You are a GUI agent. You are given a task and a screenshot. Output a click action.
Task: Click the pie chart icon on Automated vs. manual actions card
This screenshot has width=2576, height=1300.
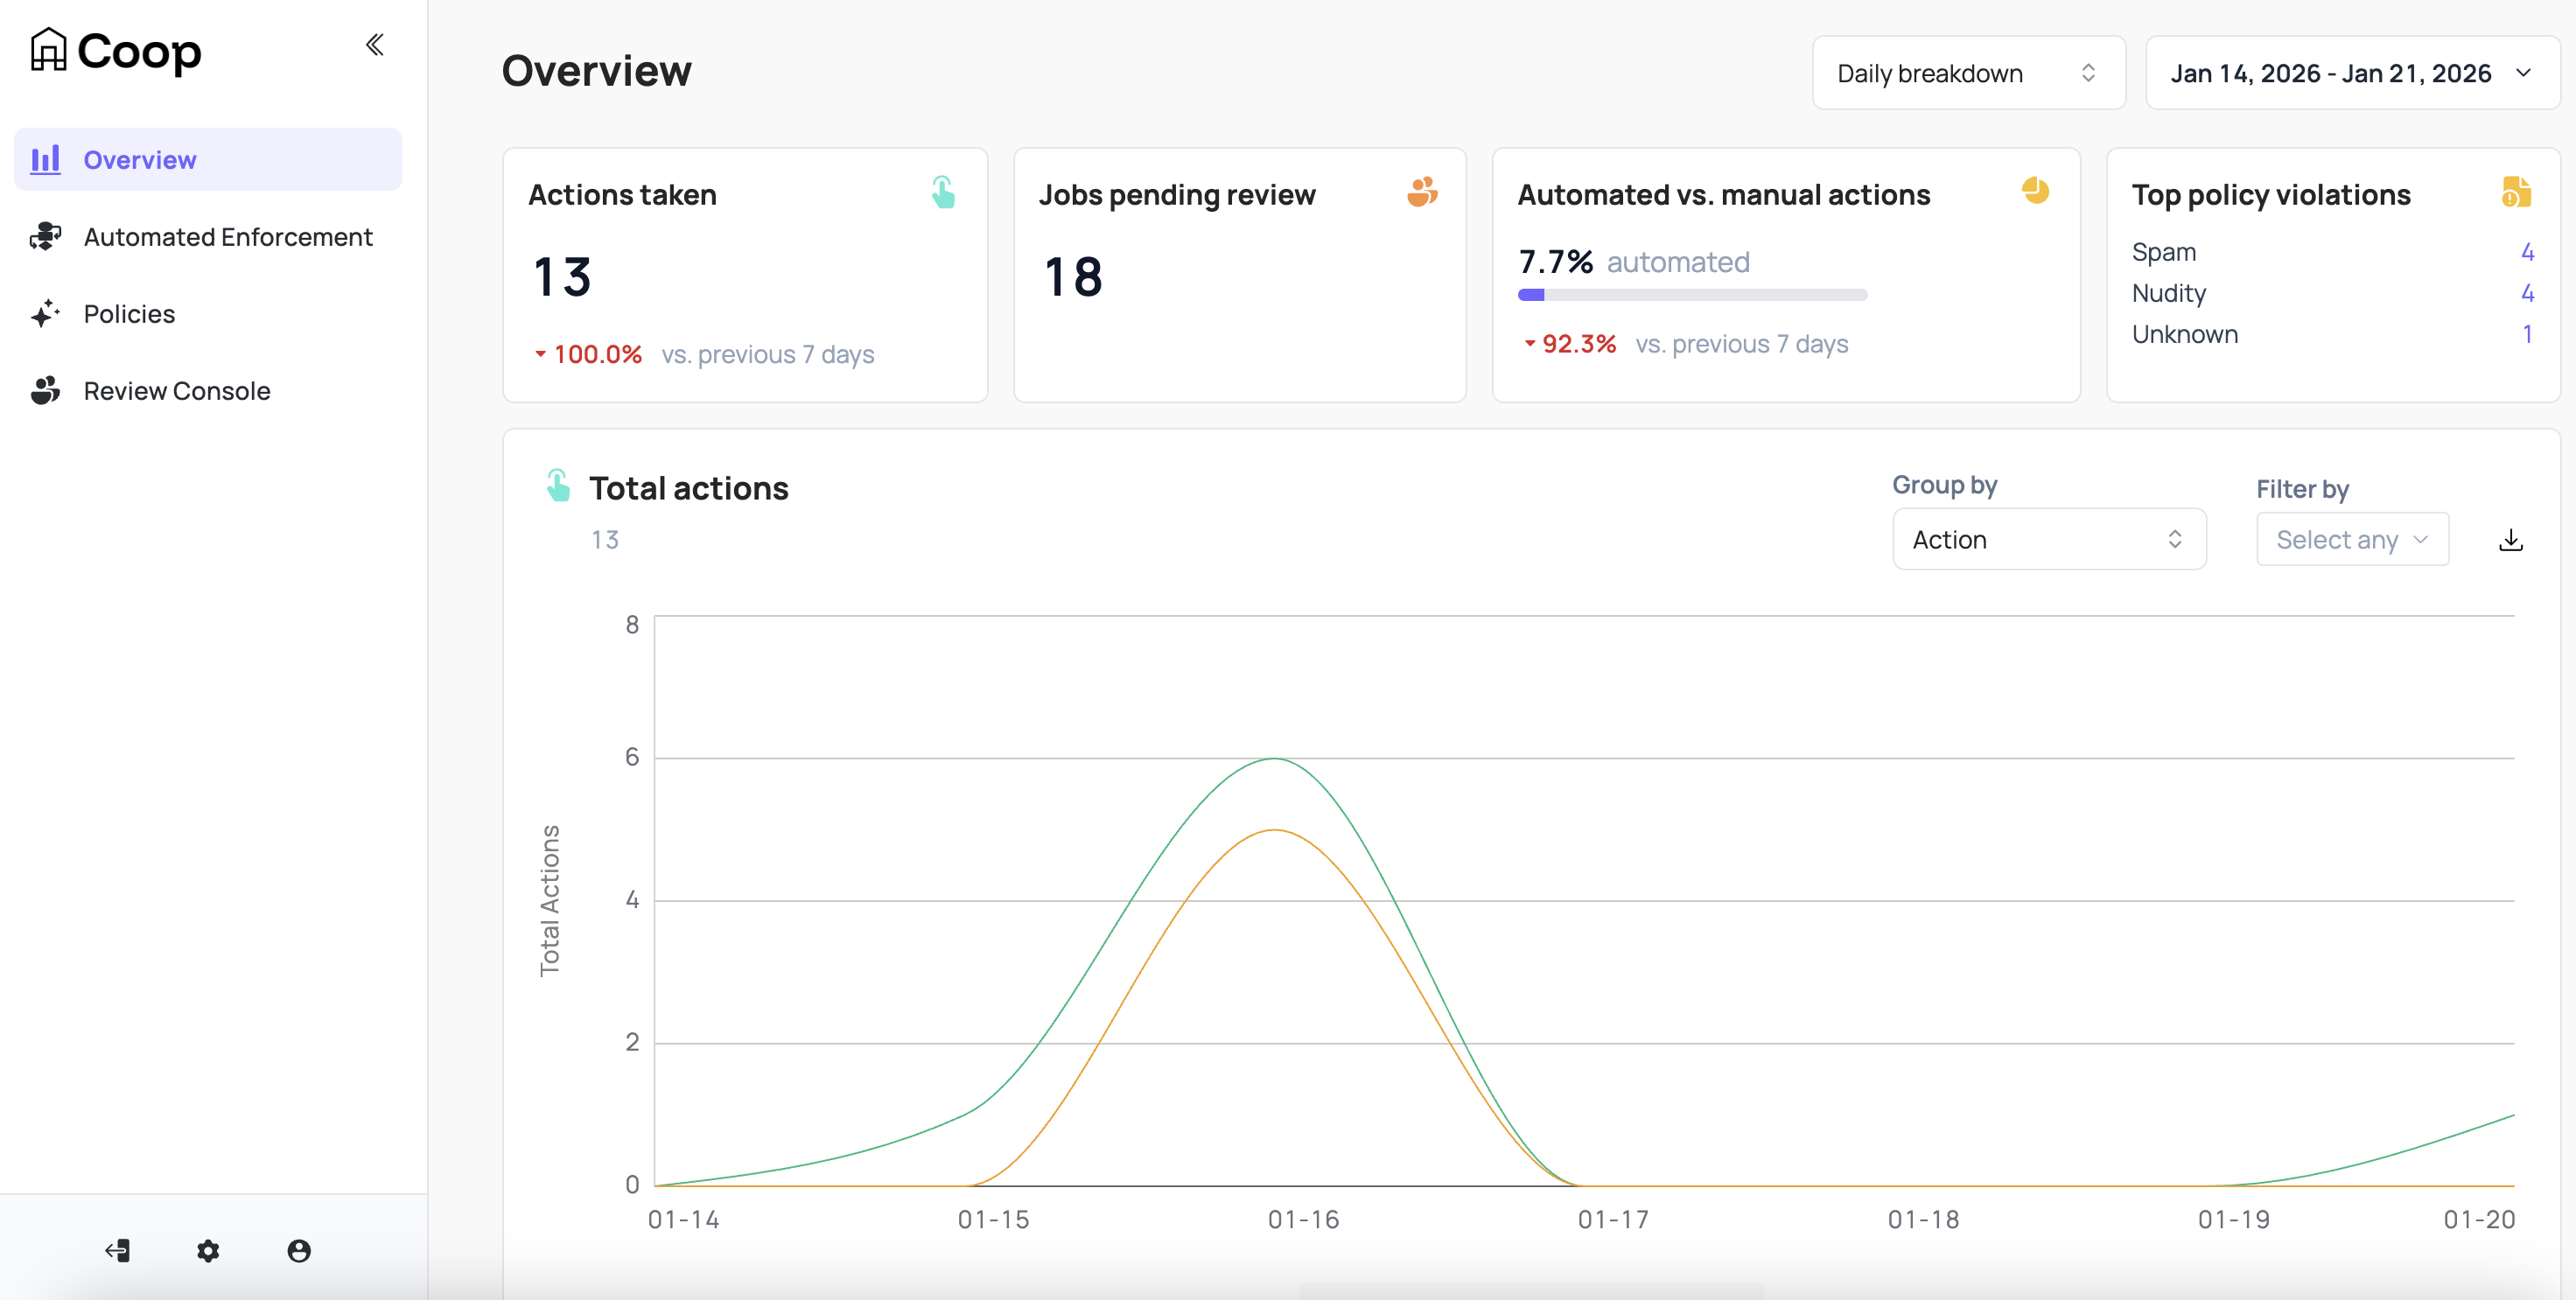(x=2037, y=192)
